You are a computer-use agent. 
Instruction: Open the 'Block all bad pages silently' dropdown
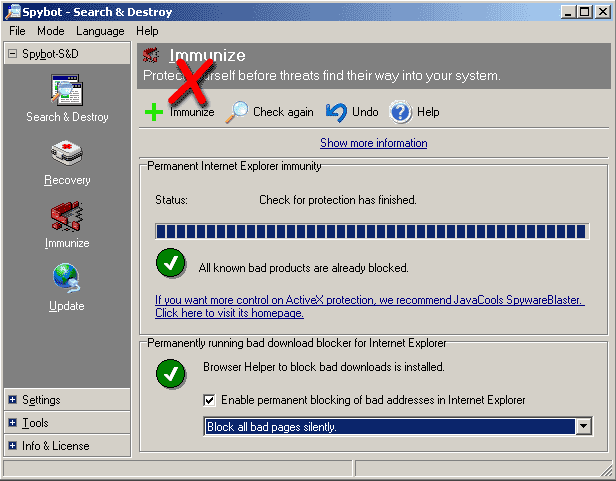pos(583,427)
